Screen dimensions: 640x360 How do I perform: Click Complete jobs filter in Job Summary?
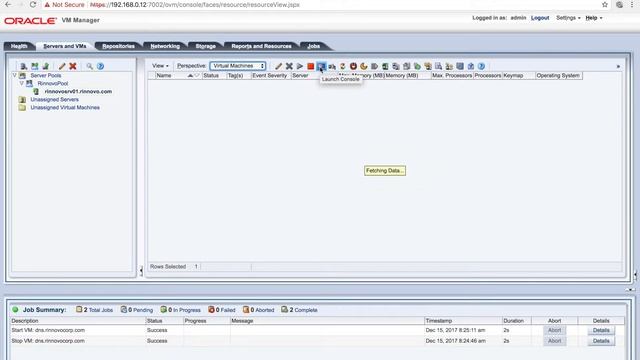[299, 310]
